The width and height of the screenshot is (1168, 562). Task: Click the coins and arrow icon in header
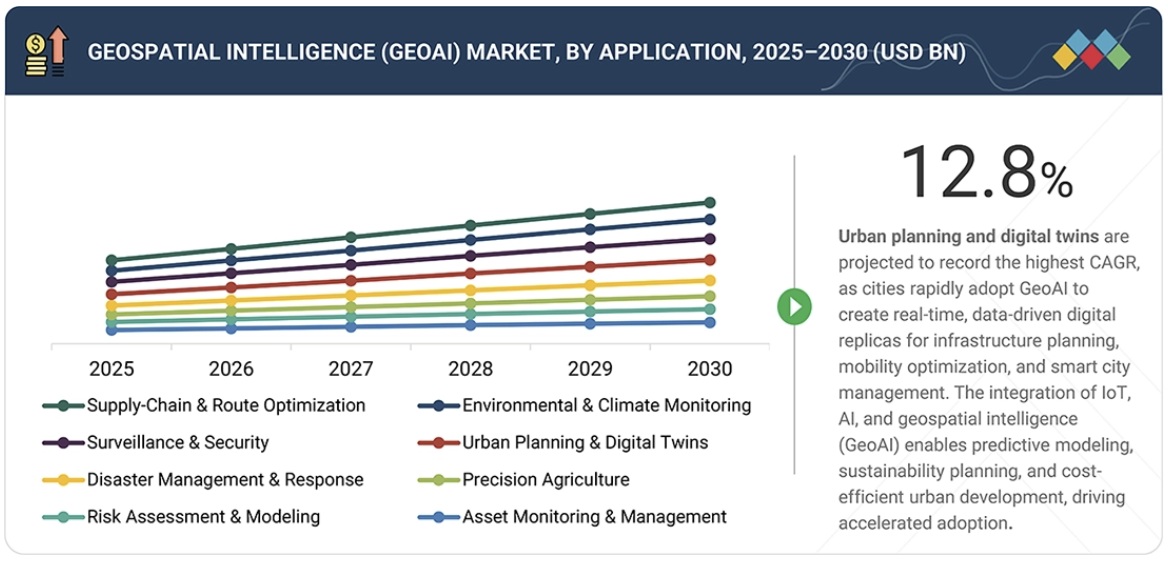[46, 52]
